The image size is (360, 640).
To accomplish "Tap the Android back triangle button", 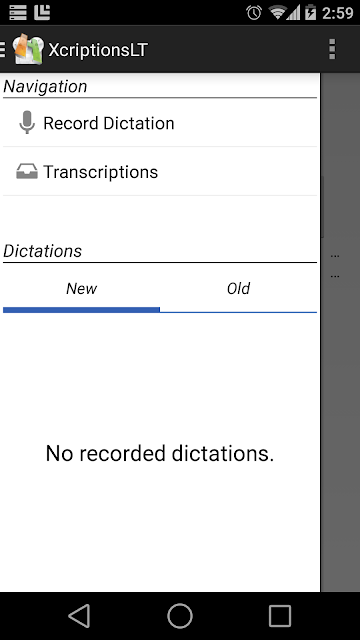I will (x=80, y=616).
